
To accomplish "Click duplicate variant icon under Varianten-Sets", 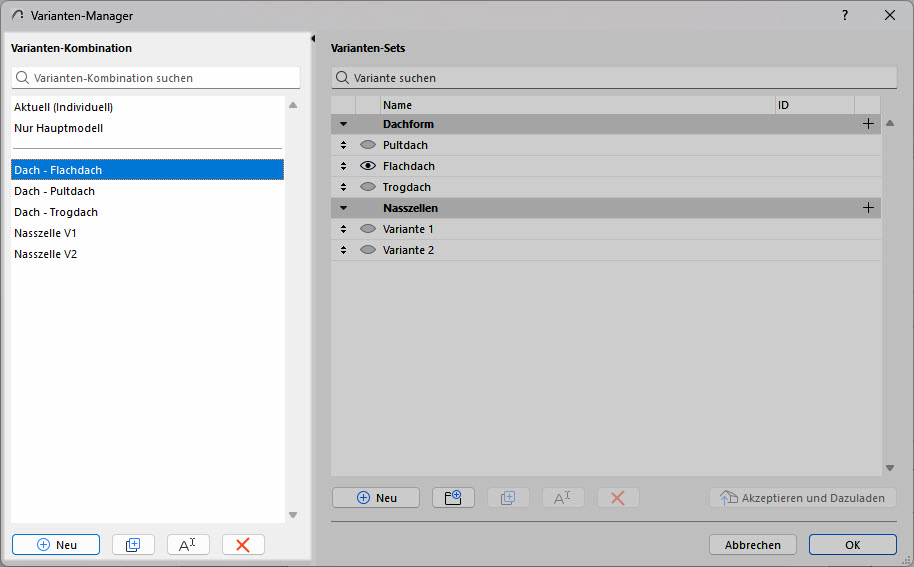I will point(508,498).
